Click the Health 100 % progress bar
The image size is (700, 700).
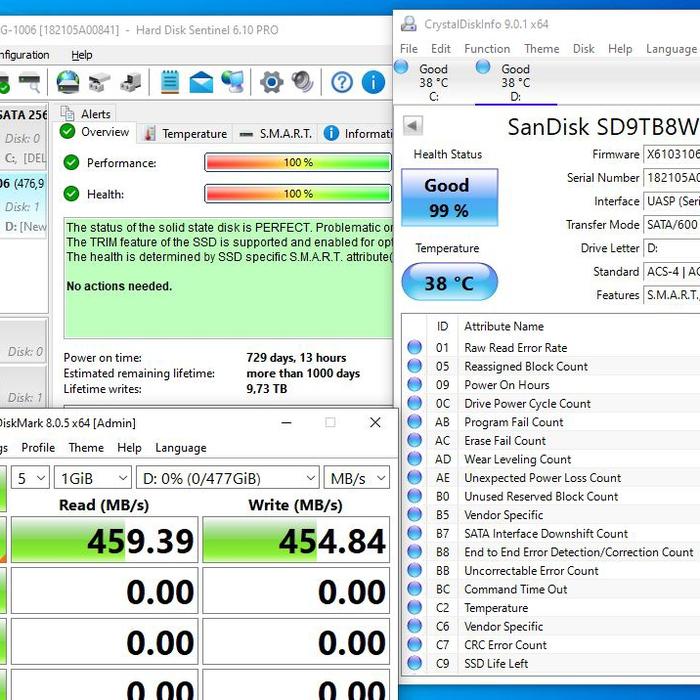(298, 194)
